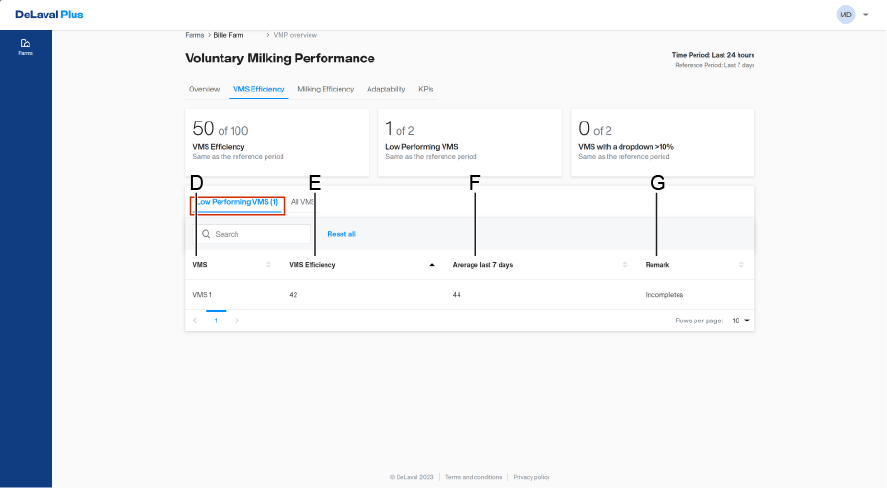
Task: Go to previous page with left chevron
Action: pyautogui.click(x=195, y=321)
